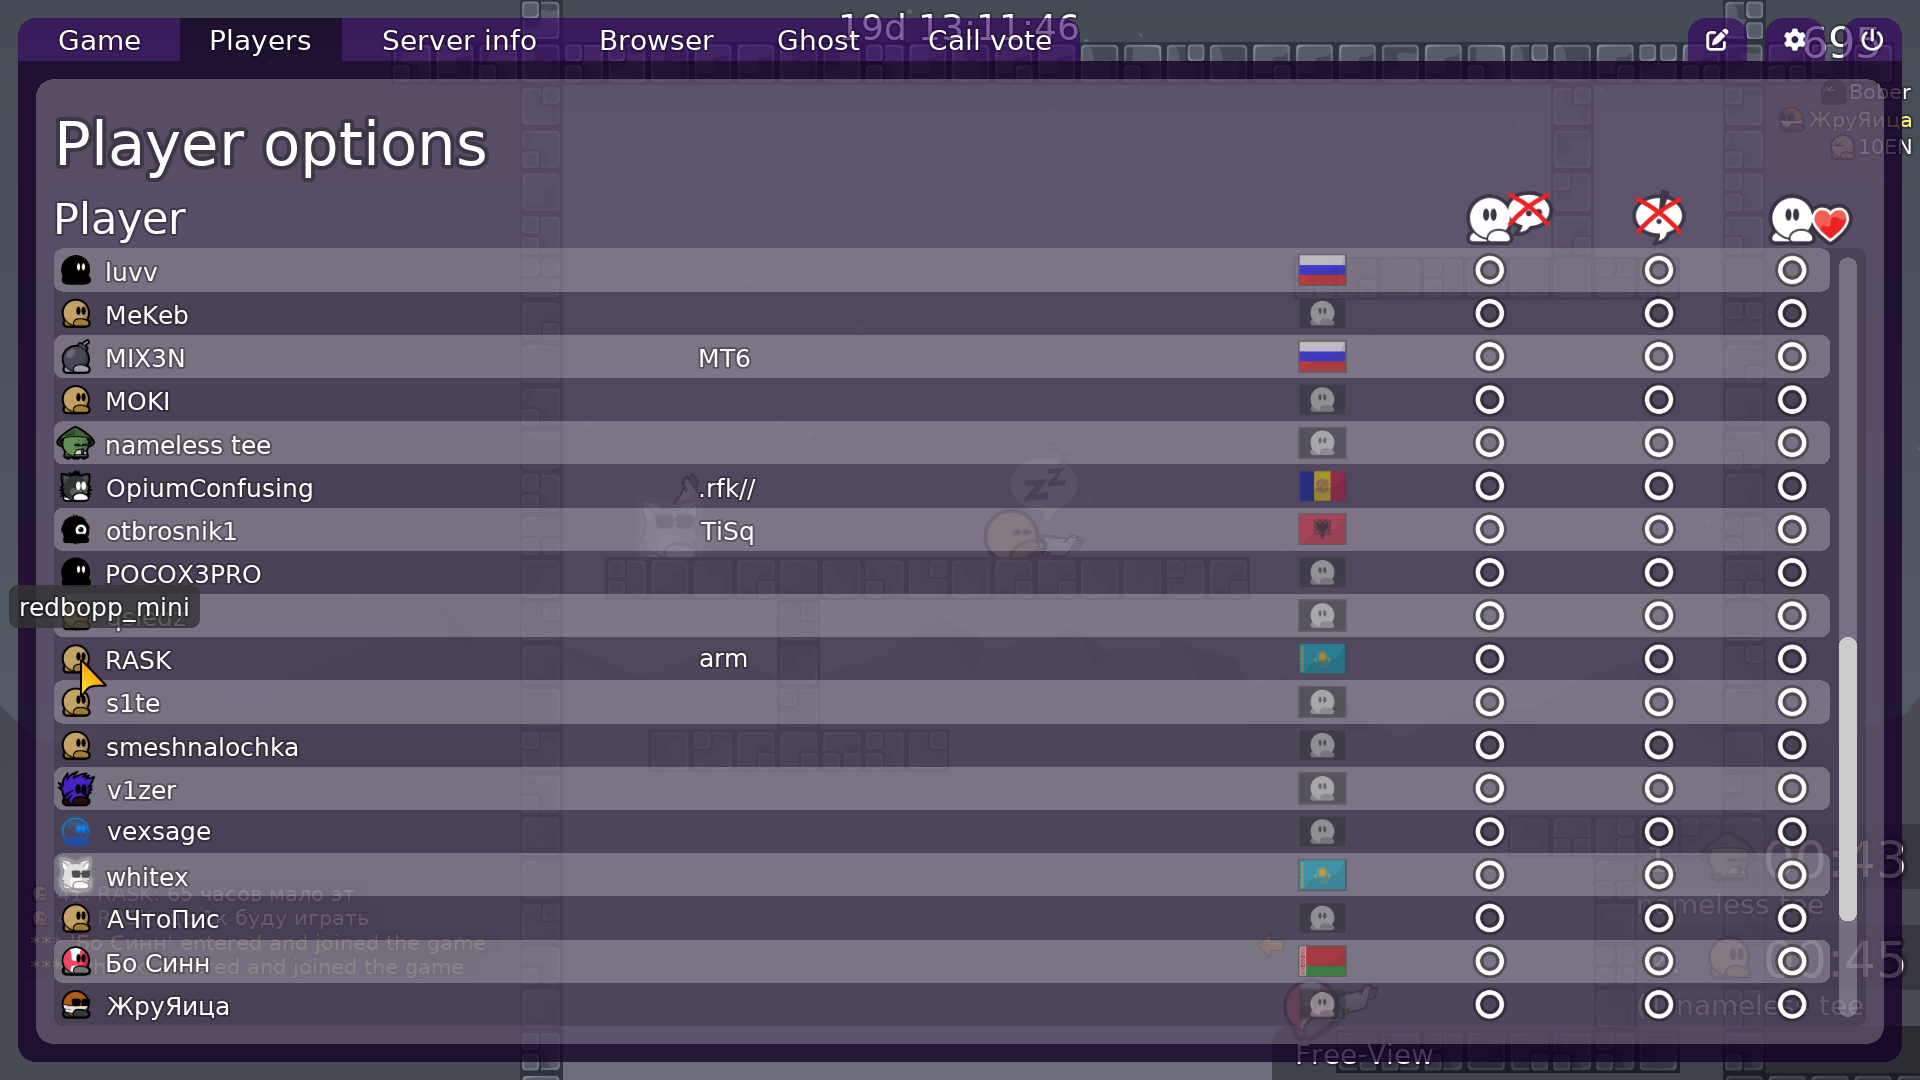Viewport: 1920px width, 1080px height.
Task: Mute chat from otbrosnik1
Action: coord(1489,529)
